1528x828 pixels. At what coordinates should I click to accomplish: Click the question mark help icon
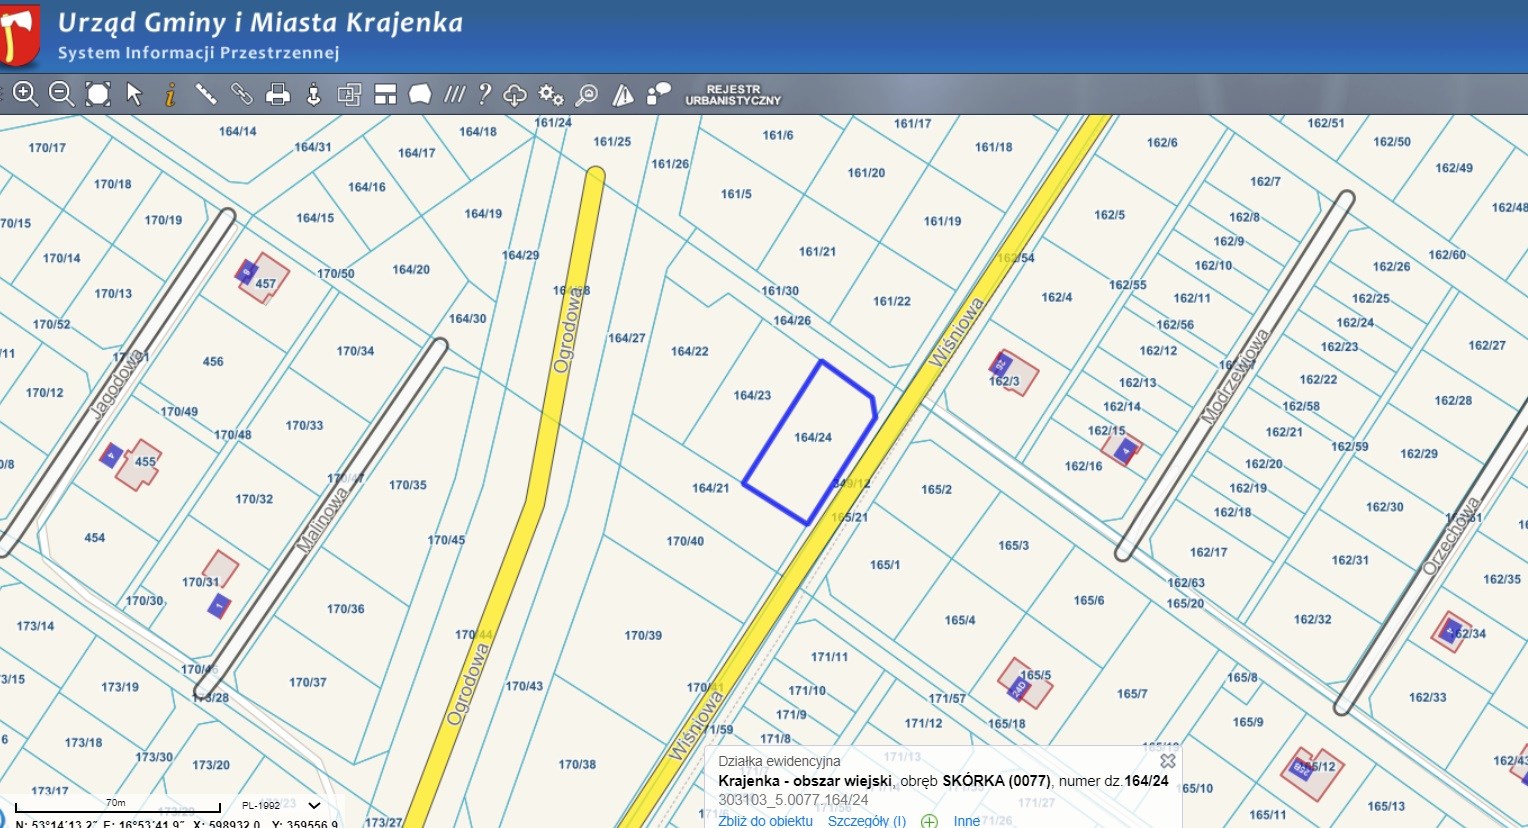tap(484, 94)
